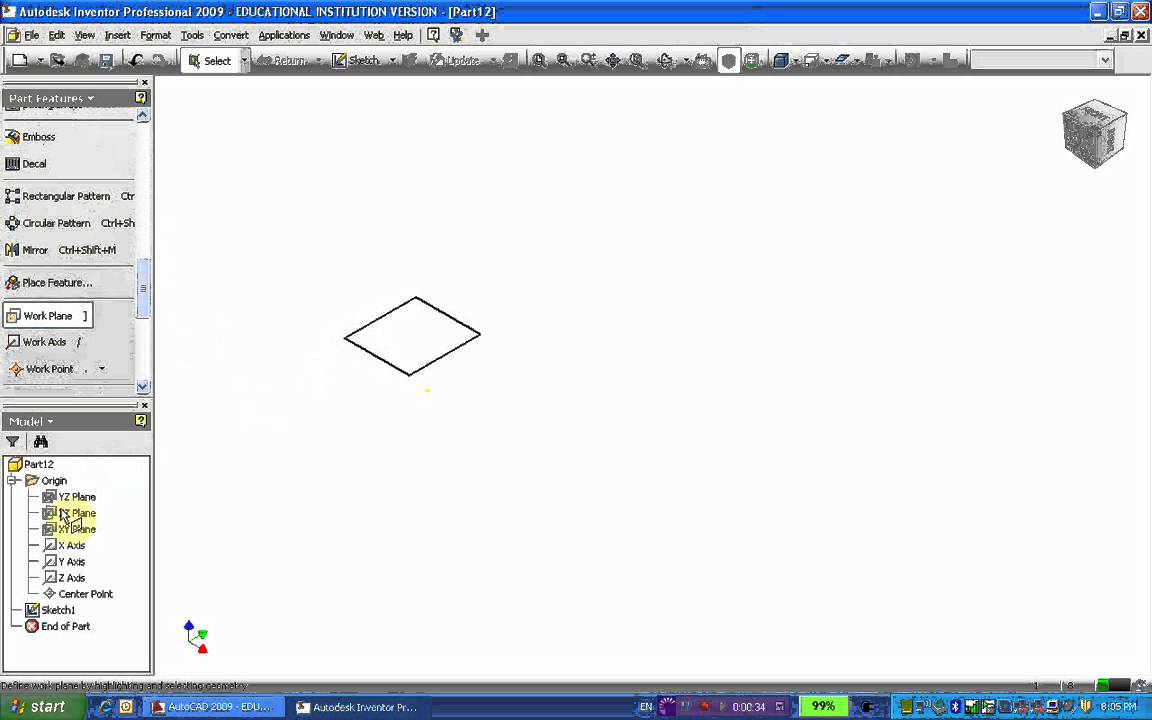Open the Select filter dropdown arrow
1152x720 pixels.
click(245, 61)
